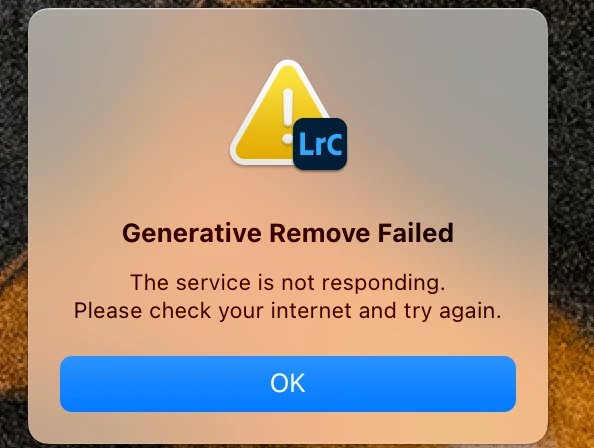Click the word 'Remove' in the title
594x448 pixels.
click(319, 233)
